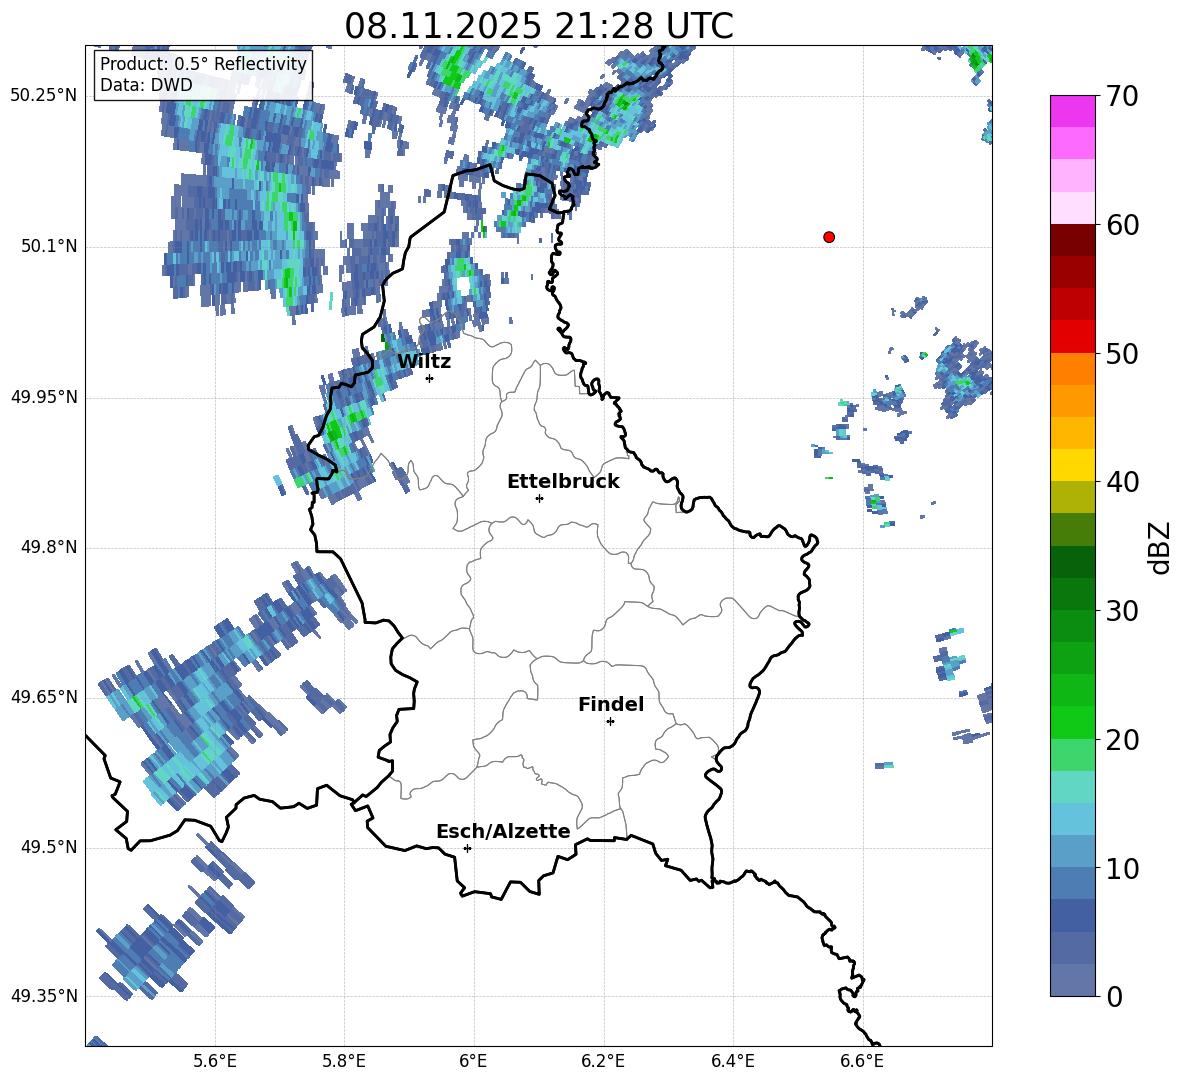Click the 49.65°N latitude label
Viewport: 1184px width, 1081px height.
pyautogui.click(x=44, y=696)
